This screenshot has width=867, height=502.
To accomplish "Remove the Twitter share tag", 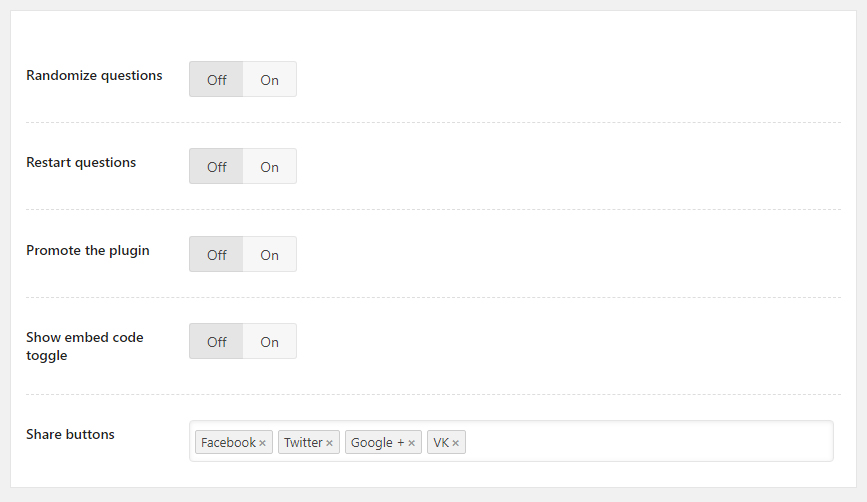I will (329, 443).
